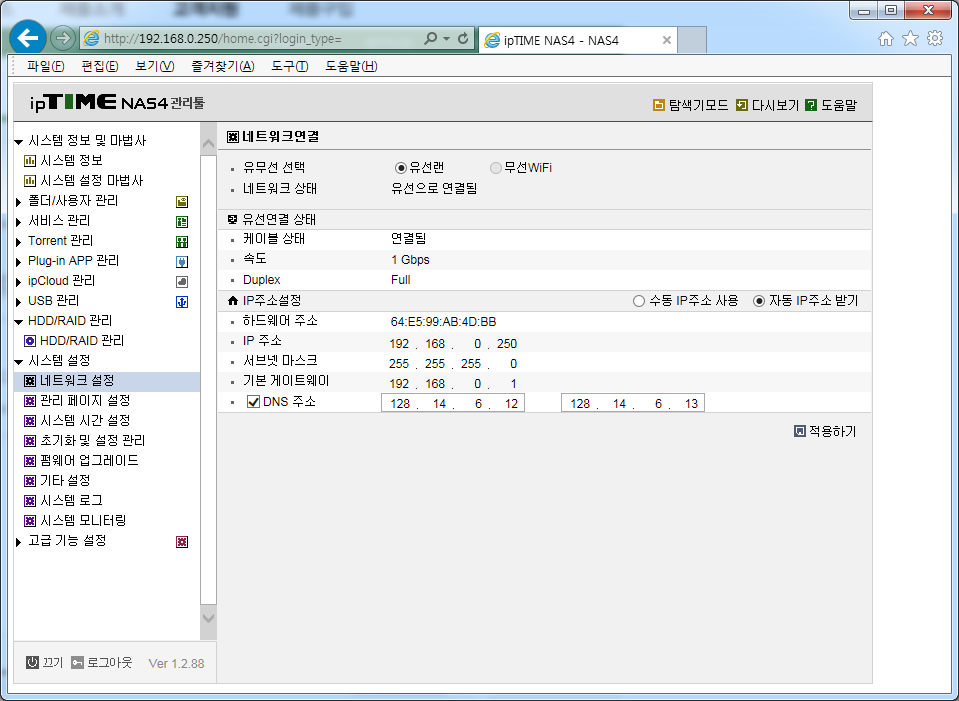Click the 시스템 설정 마법사 icon
This screenshot has width=959, height=701.
(x=29, y=181)
